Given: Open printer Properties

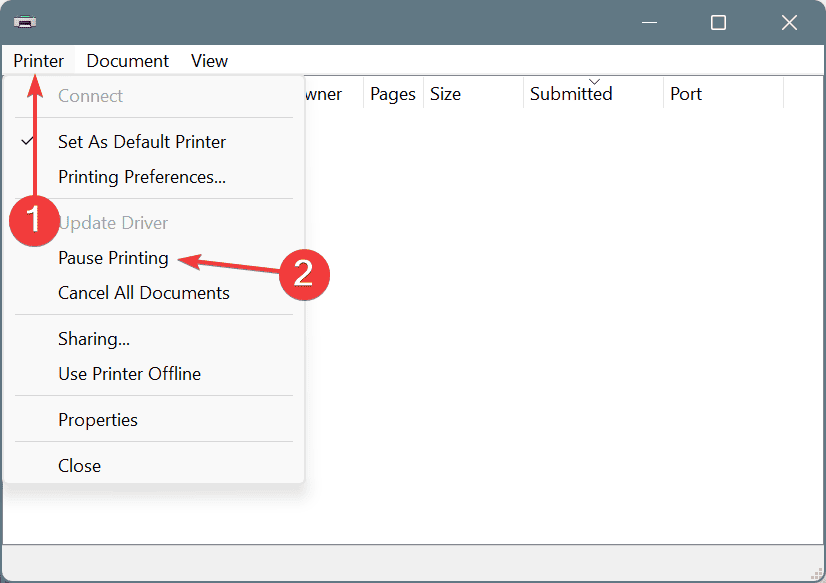Looking at the screenshot, I should pyautogui.click(x=154, y=420).
